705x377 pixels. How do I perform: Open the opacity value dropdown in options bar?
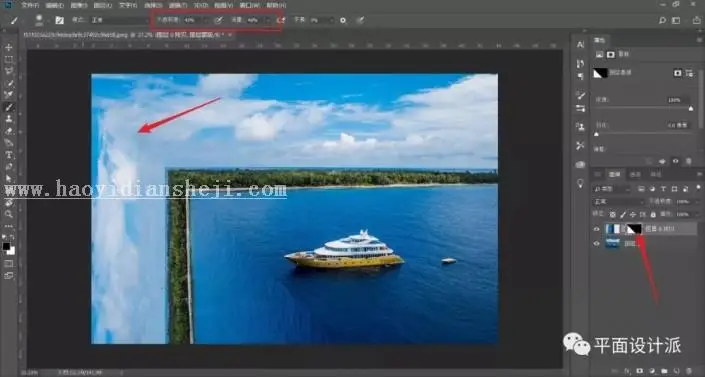(205, 20)
